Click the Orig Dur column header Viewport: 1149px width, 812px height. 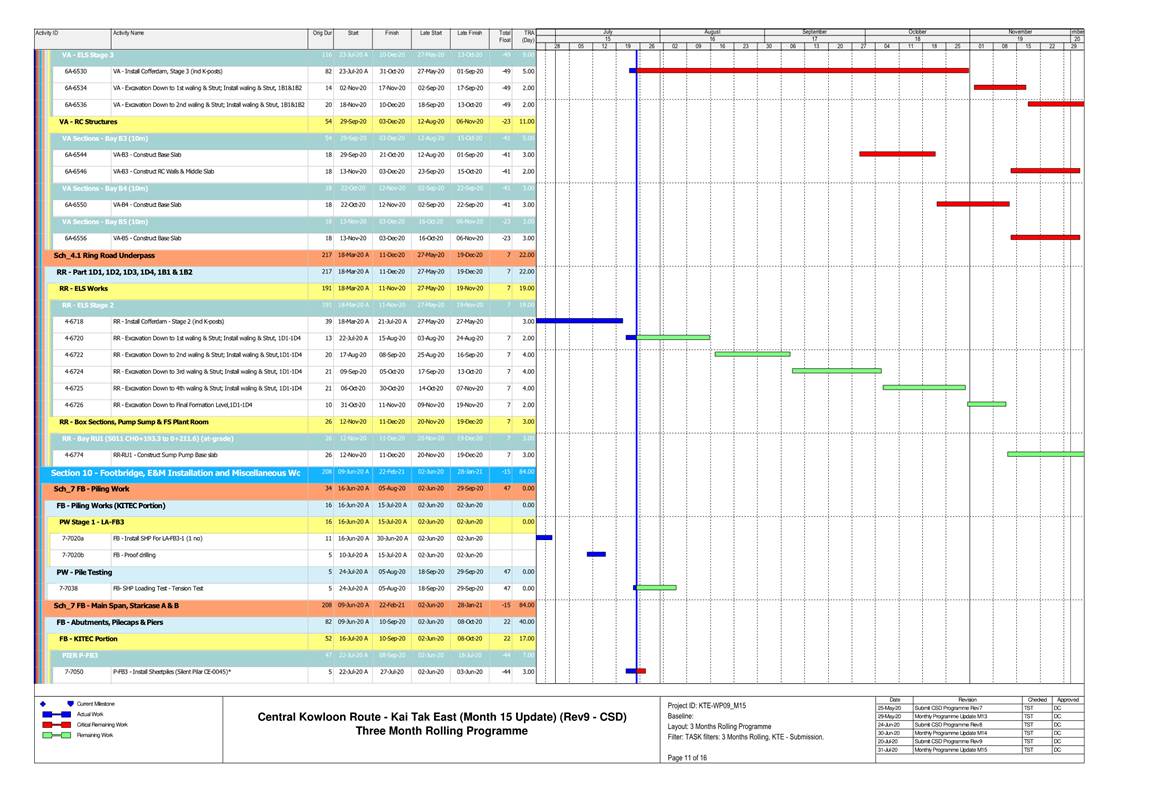322,34
